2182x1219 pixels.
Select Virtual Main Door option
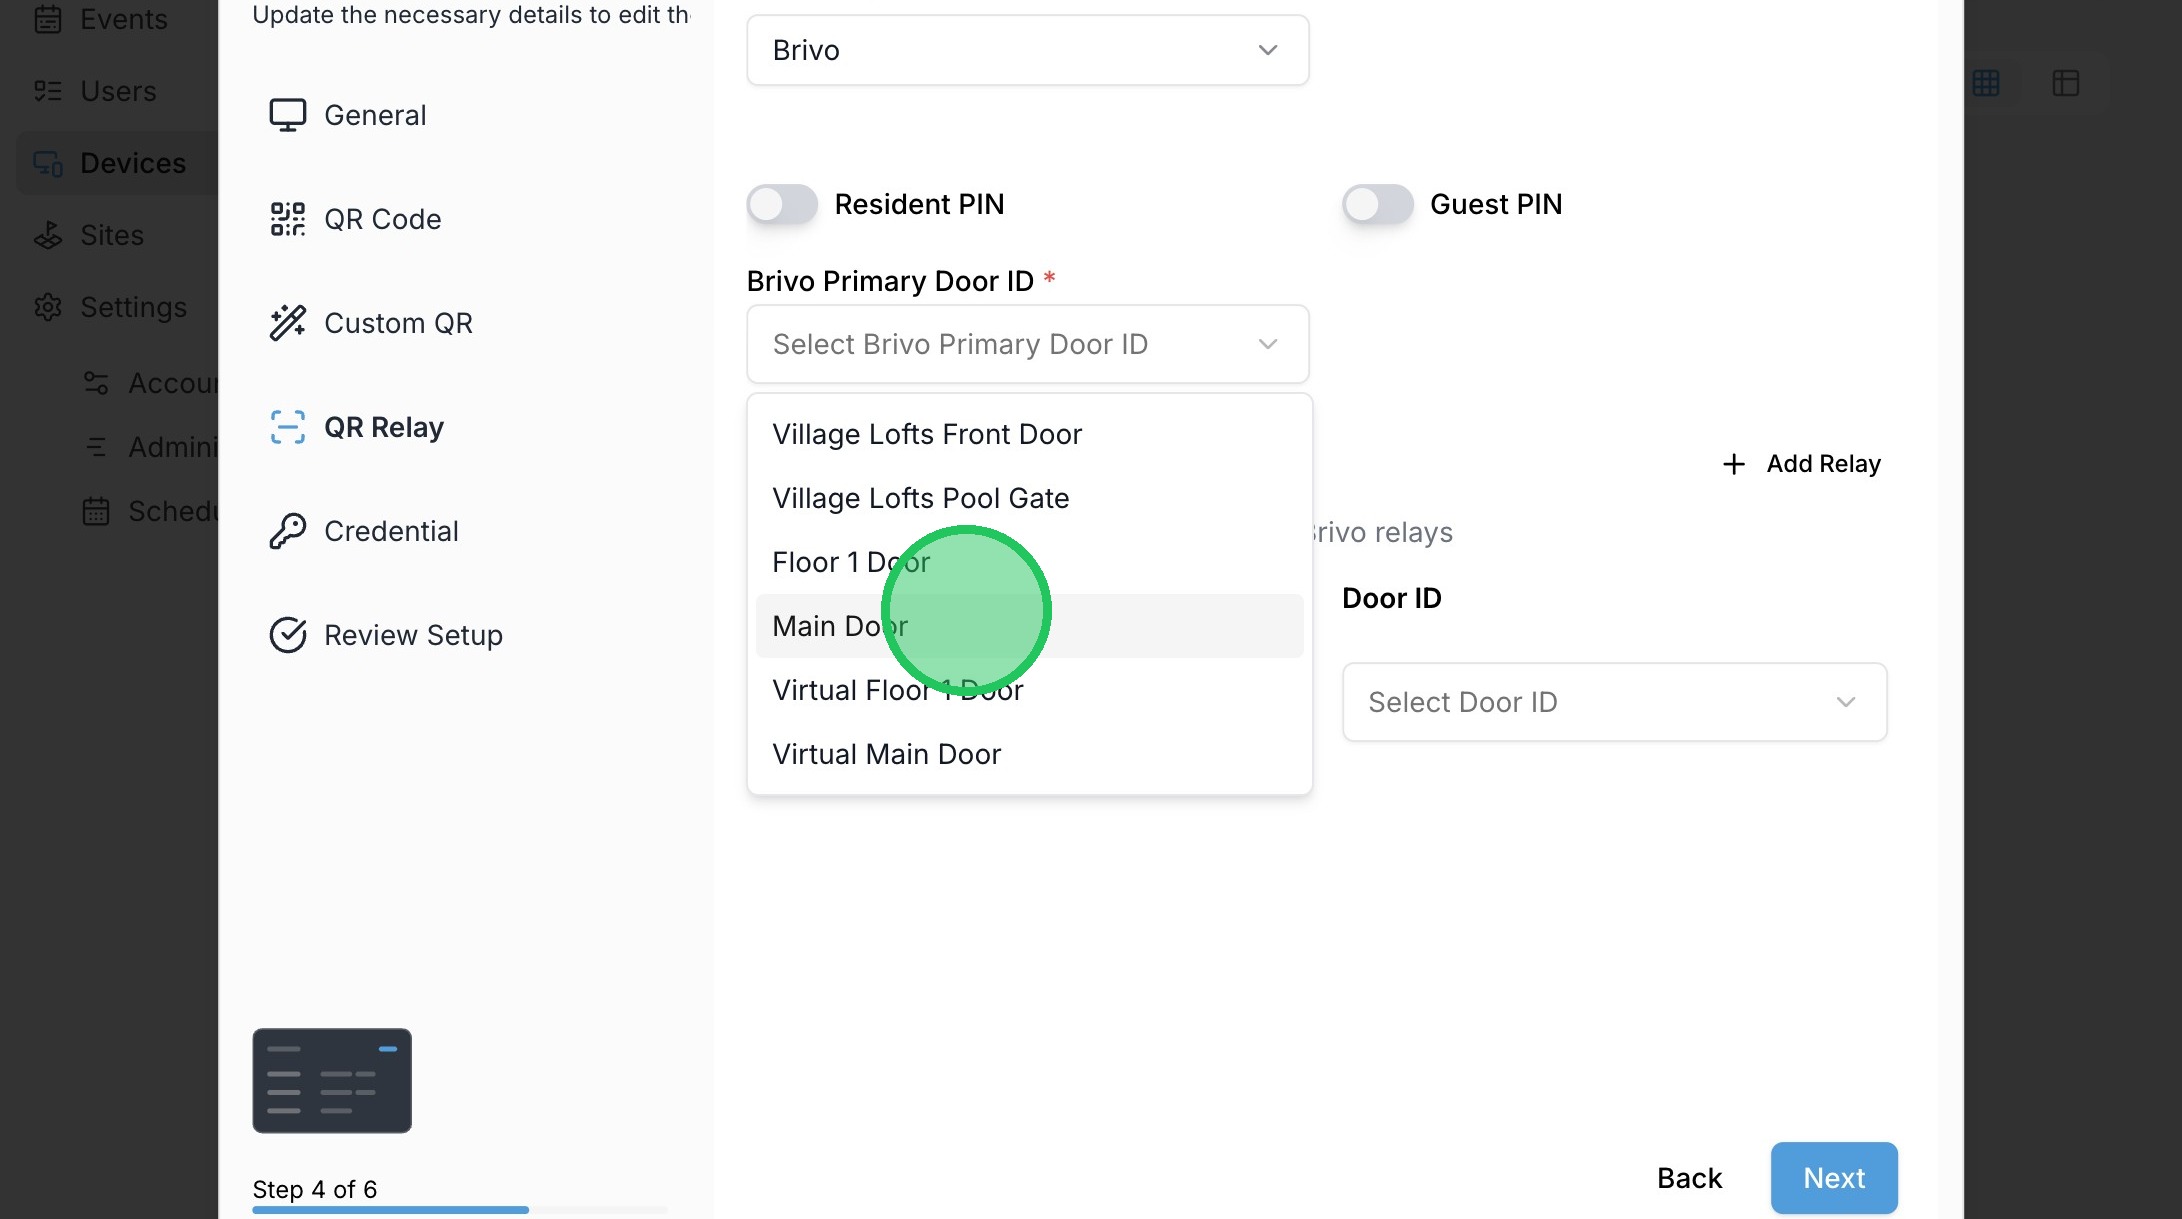(886, 754)
